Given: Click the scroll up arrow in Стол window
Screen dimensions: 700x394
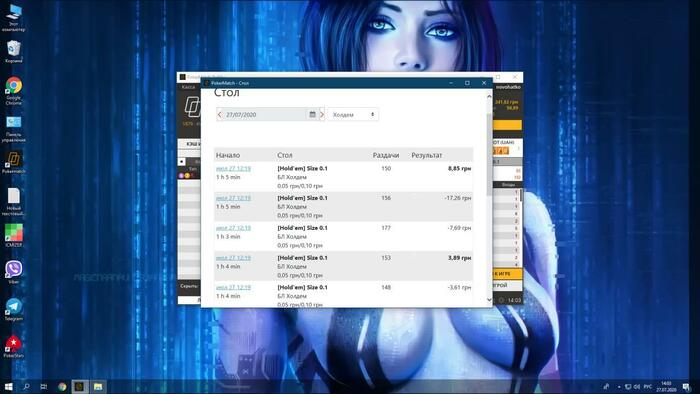Looking at the screenshot, I should tap(489, 96).
